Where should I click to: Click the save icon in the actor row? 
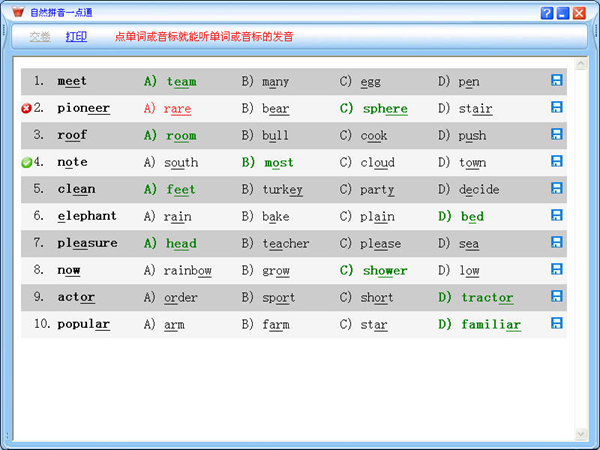pyautogui.click(x=556, y=296)
